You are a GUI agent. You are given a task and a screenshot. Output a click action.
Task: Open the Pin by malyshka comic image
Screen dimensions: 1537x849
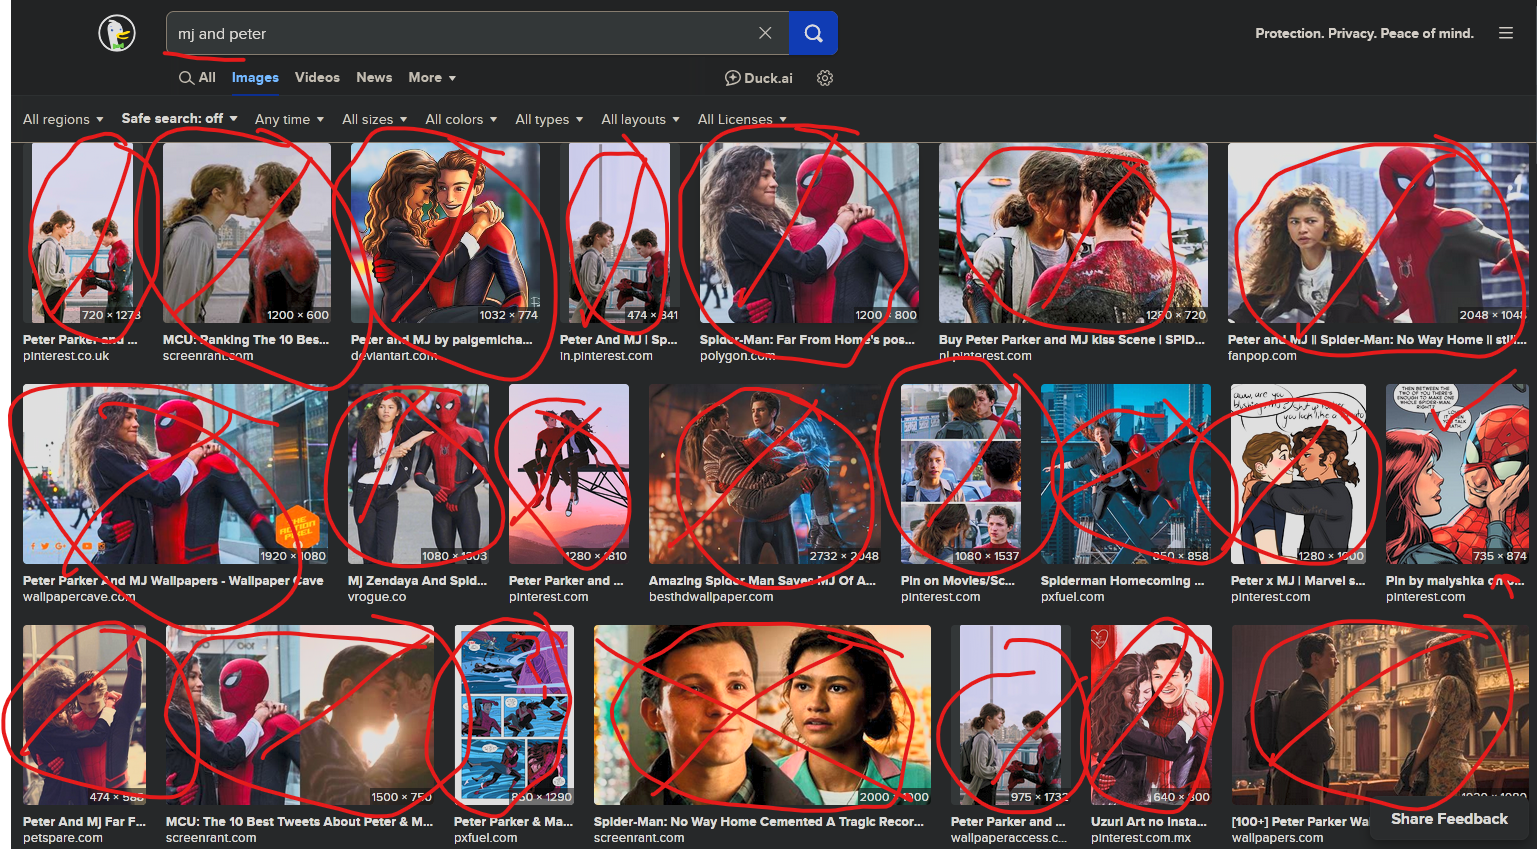click(x=1457, y=474)
